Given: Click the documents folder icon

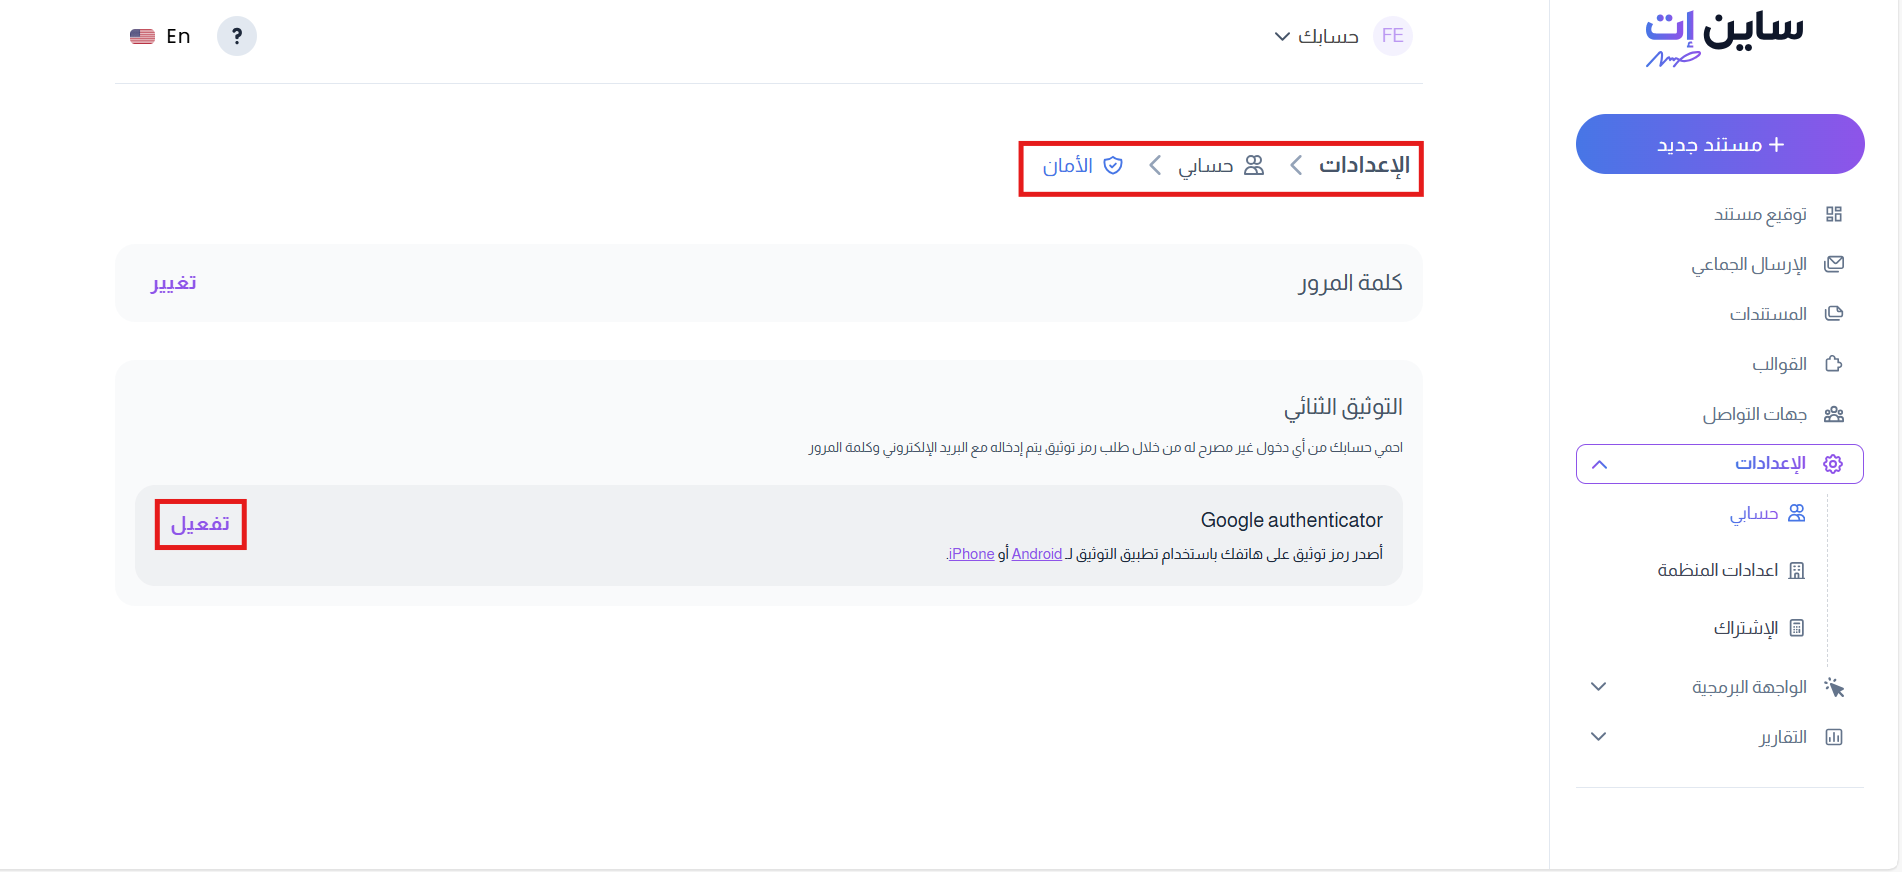Looking at the screenshot, I should [x=1833, y=314].
